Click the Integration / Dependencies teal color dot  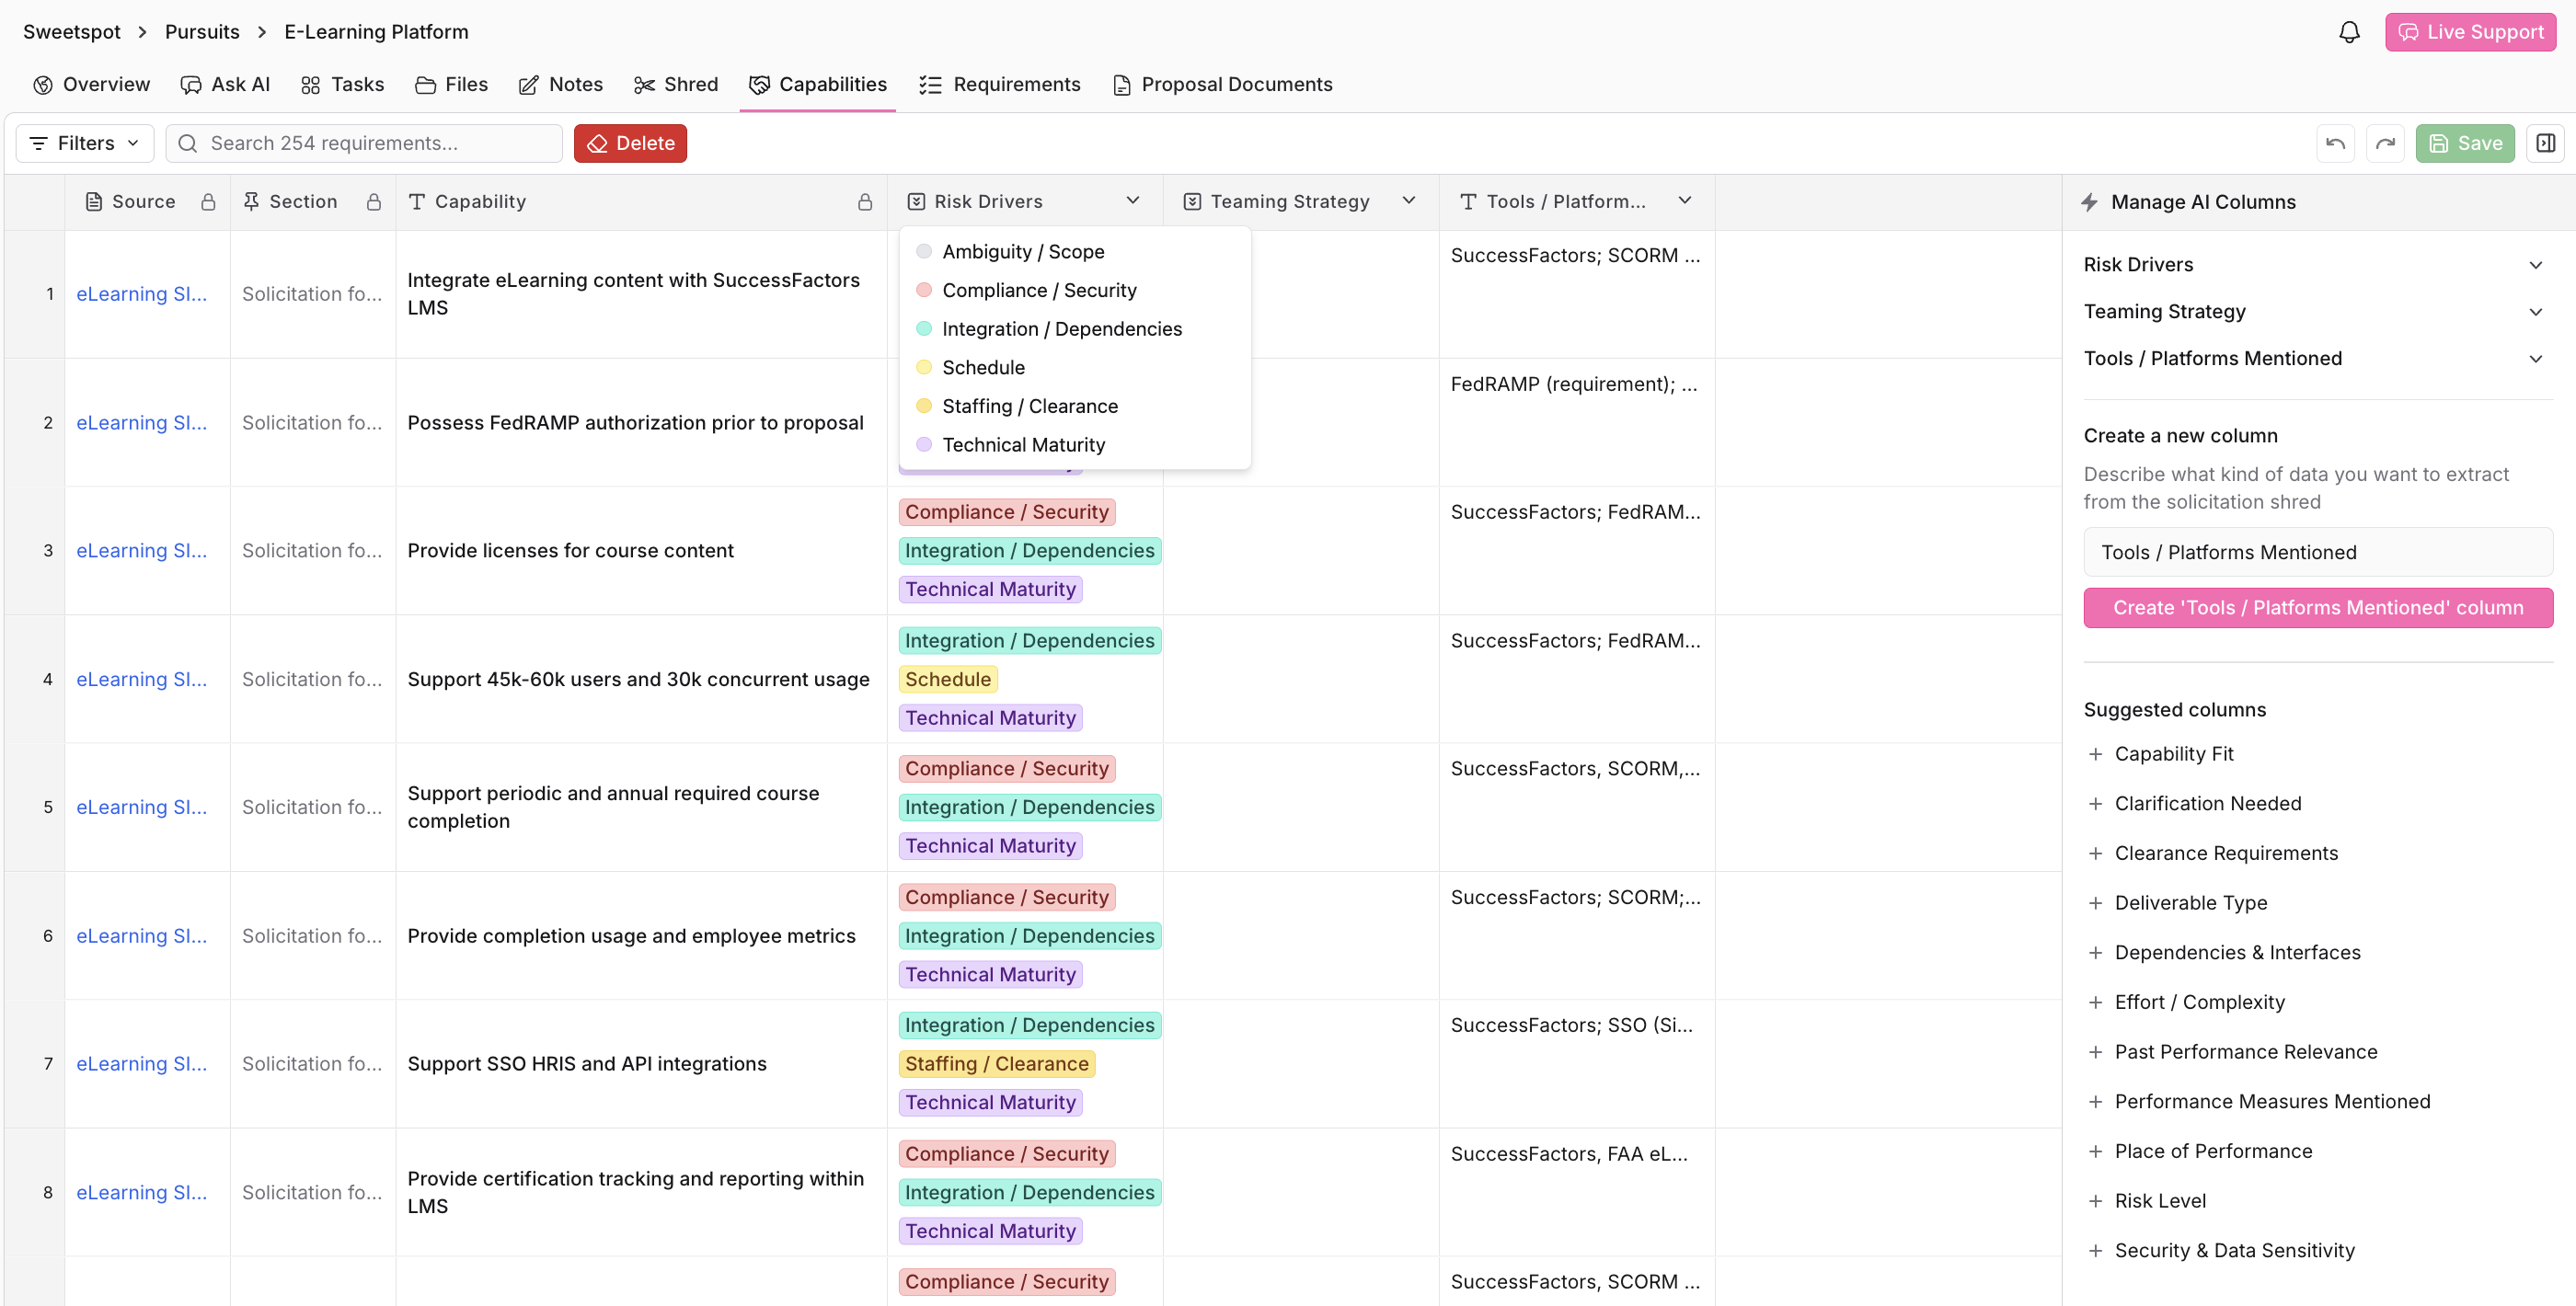coord(923,329)
